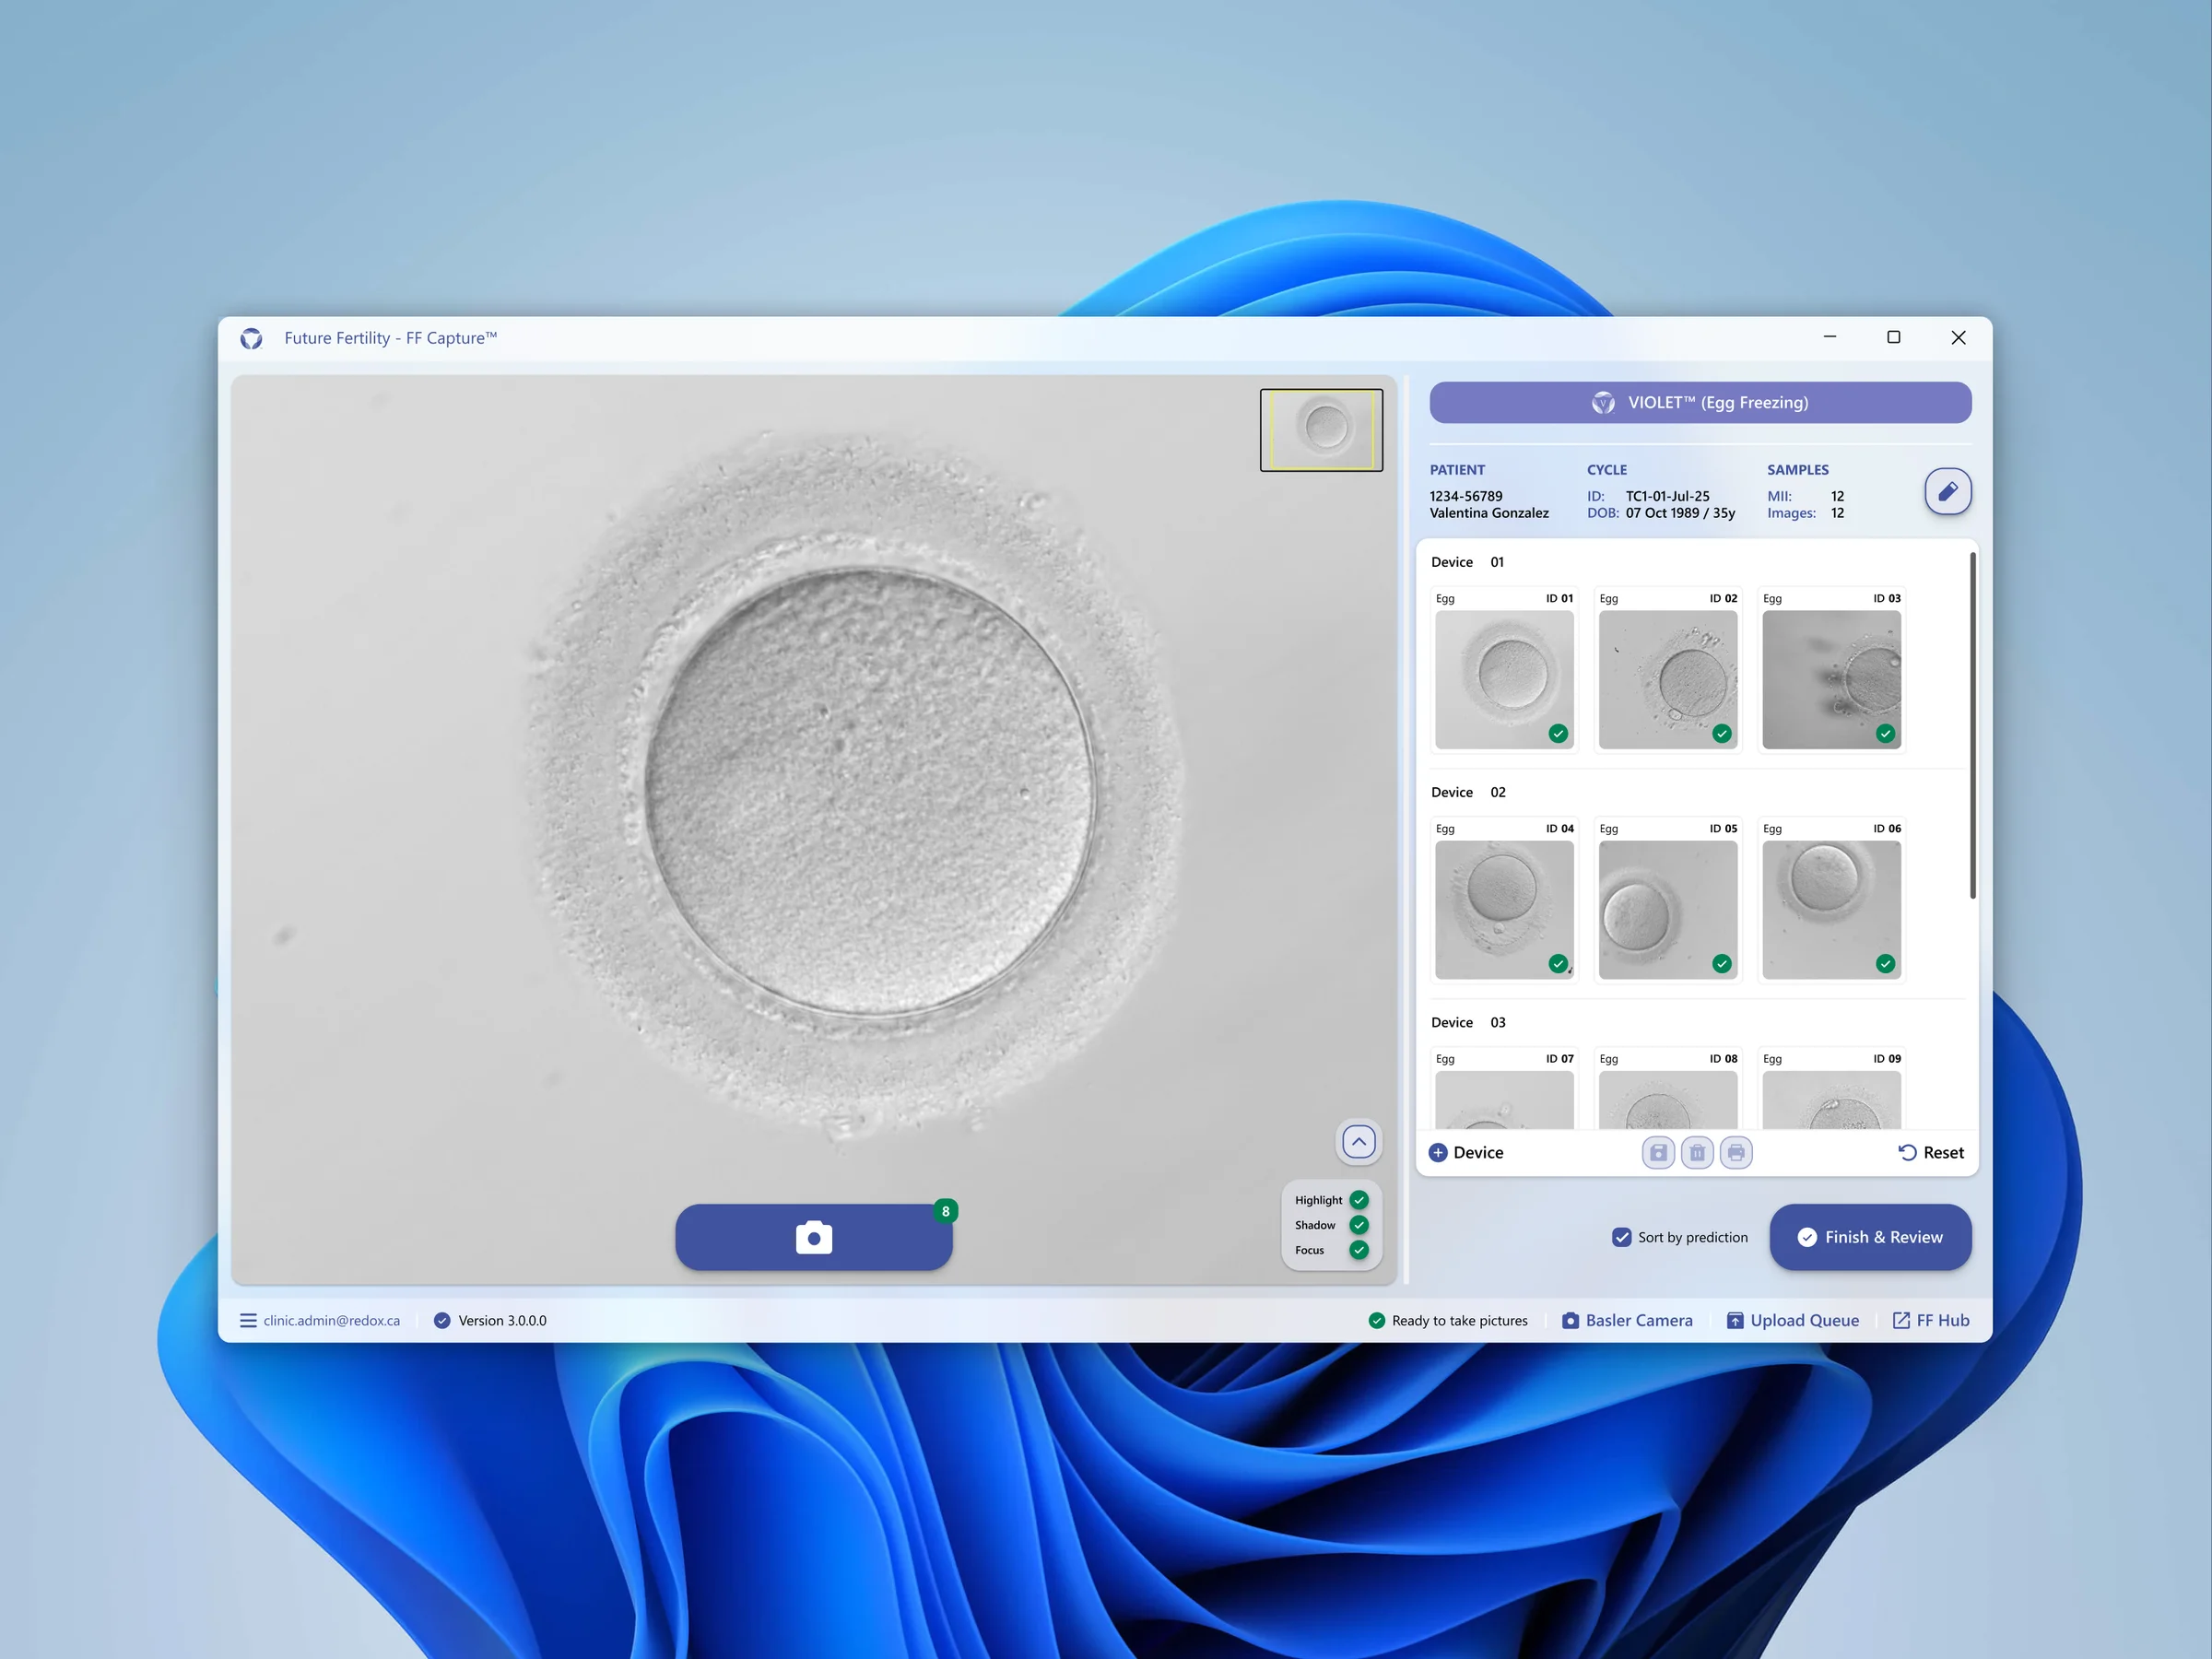Viewport: 2212px width, 1659px height.
Task: Select egg thumbnail ID 04
Action: point(1504,910)
